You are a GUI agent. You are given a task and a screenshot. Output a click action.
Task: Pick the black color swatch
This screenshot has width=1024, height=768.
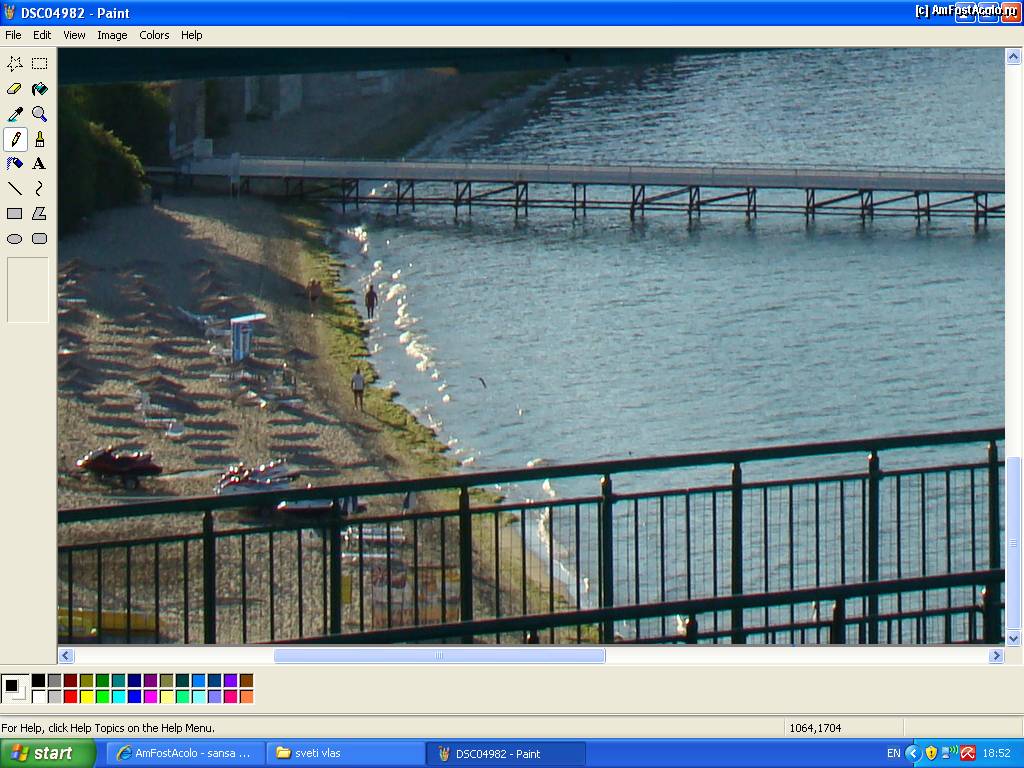39,681
